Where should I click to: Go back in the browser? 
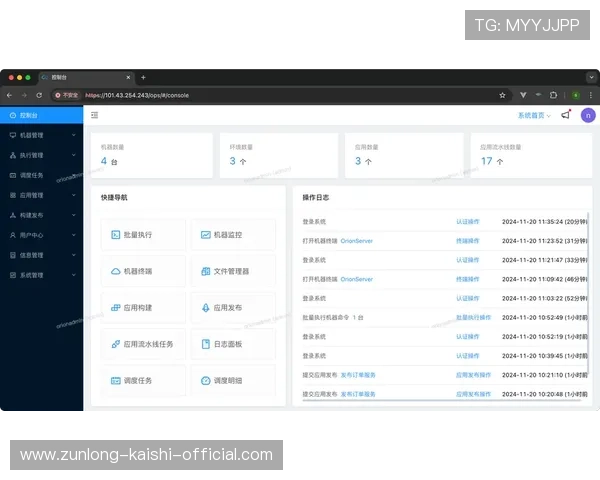point(9,95)
